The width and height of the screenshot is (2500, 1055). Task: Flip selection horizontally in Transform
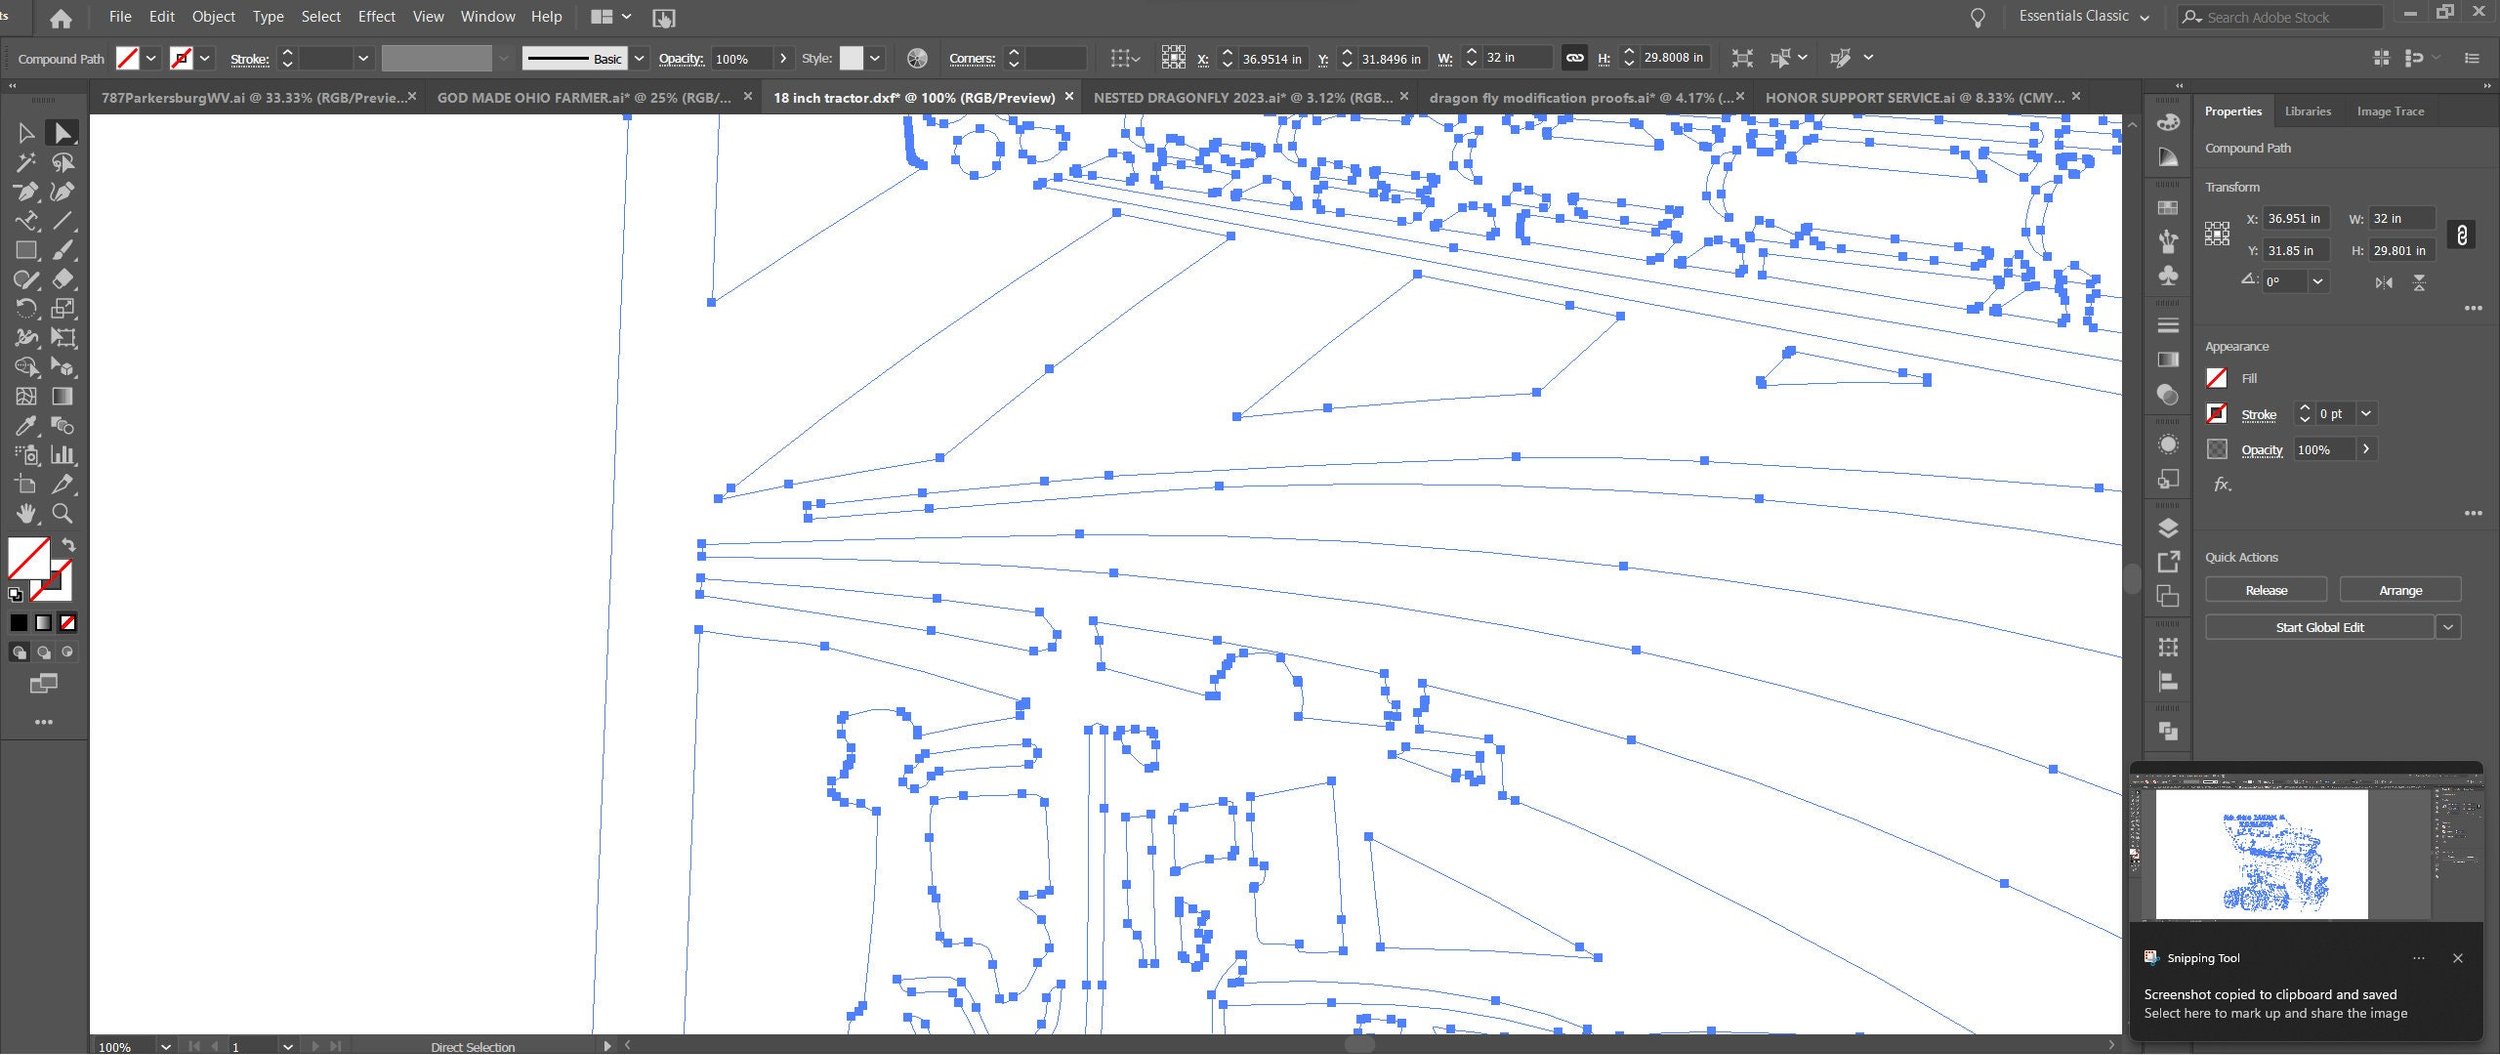click(2384, 283)
